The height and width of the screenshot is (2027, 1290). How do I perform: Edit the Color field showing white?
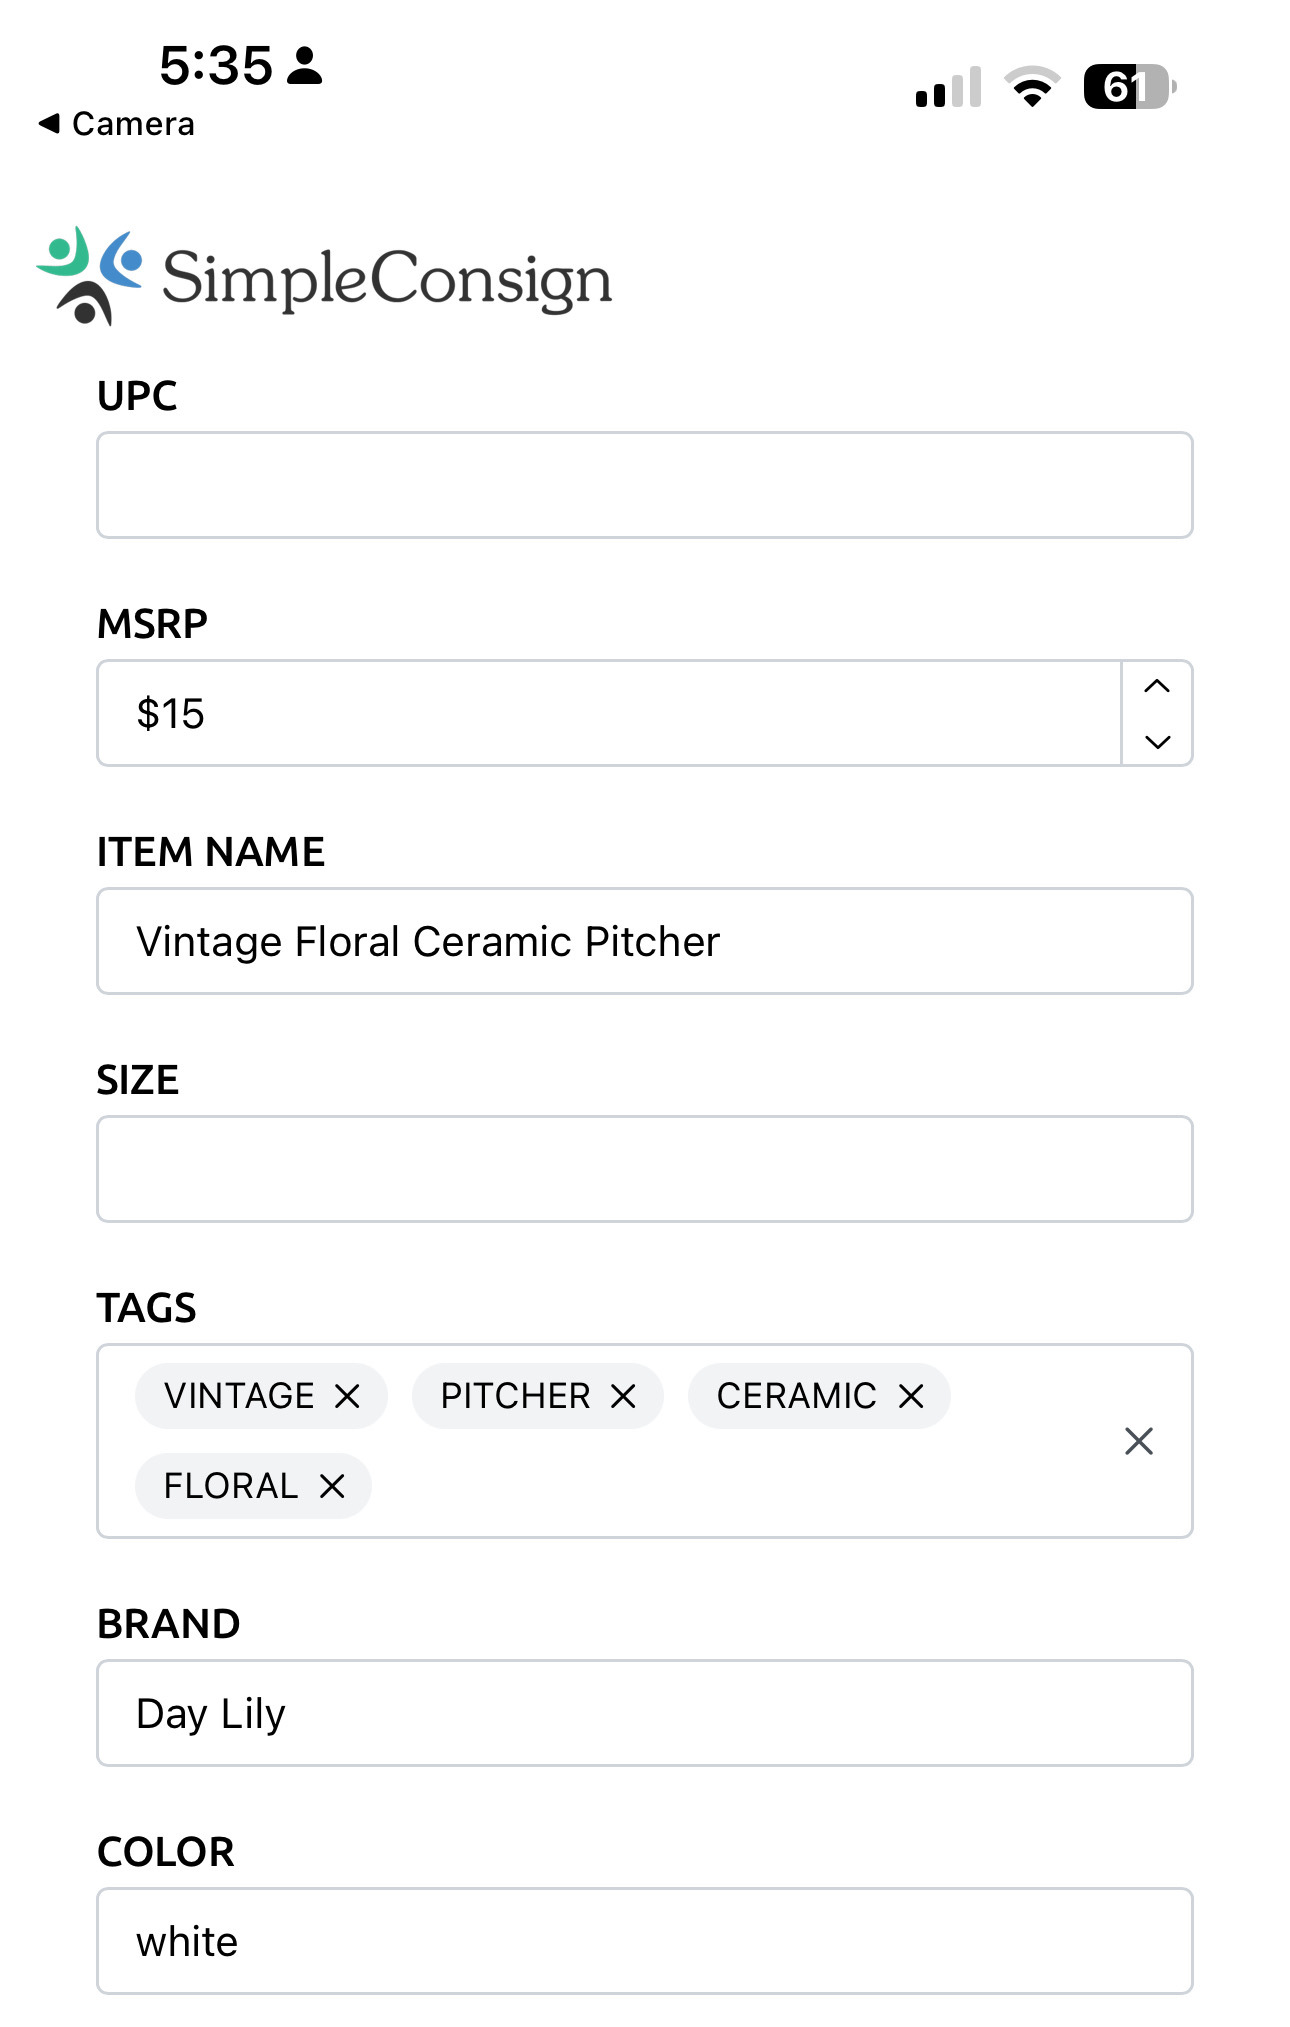[x=644, y=1941]
